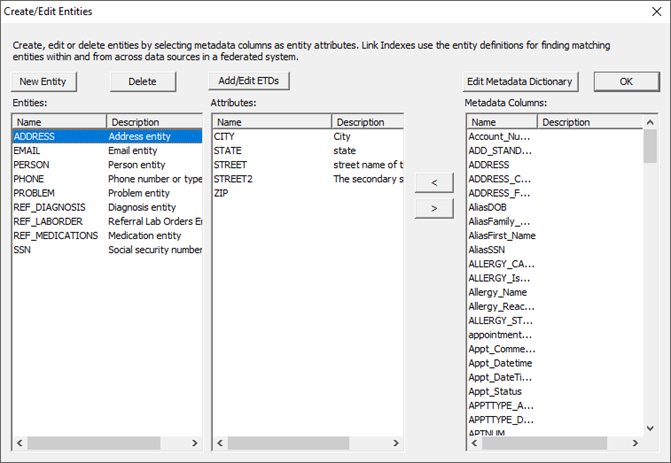The height and width of the screenshot is (463, 671).
Task: Select the SSN entity
Action: tap(107, 249)
